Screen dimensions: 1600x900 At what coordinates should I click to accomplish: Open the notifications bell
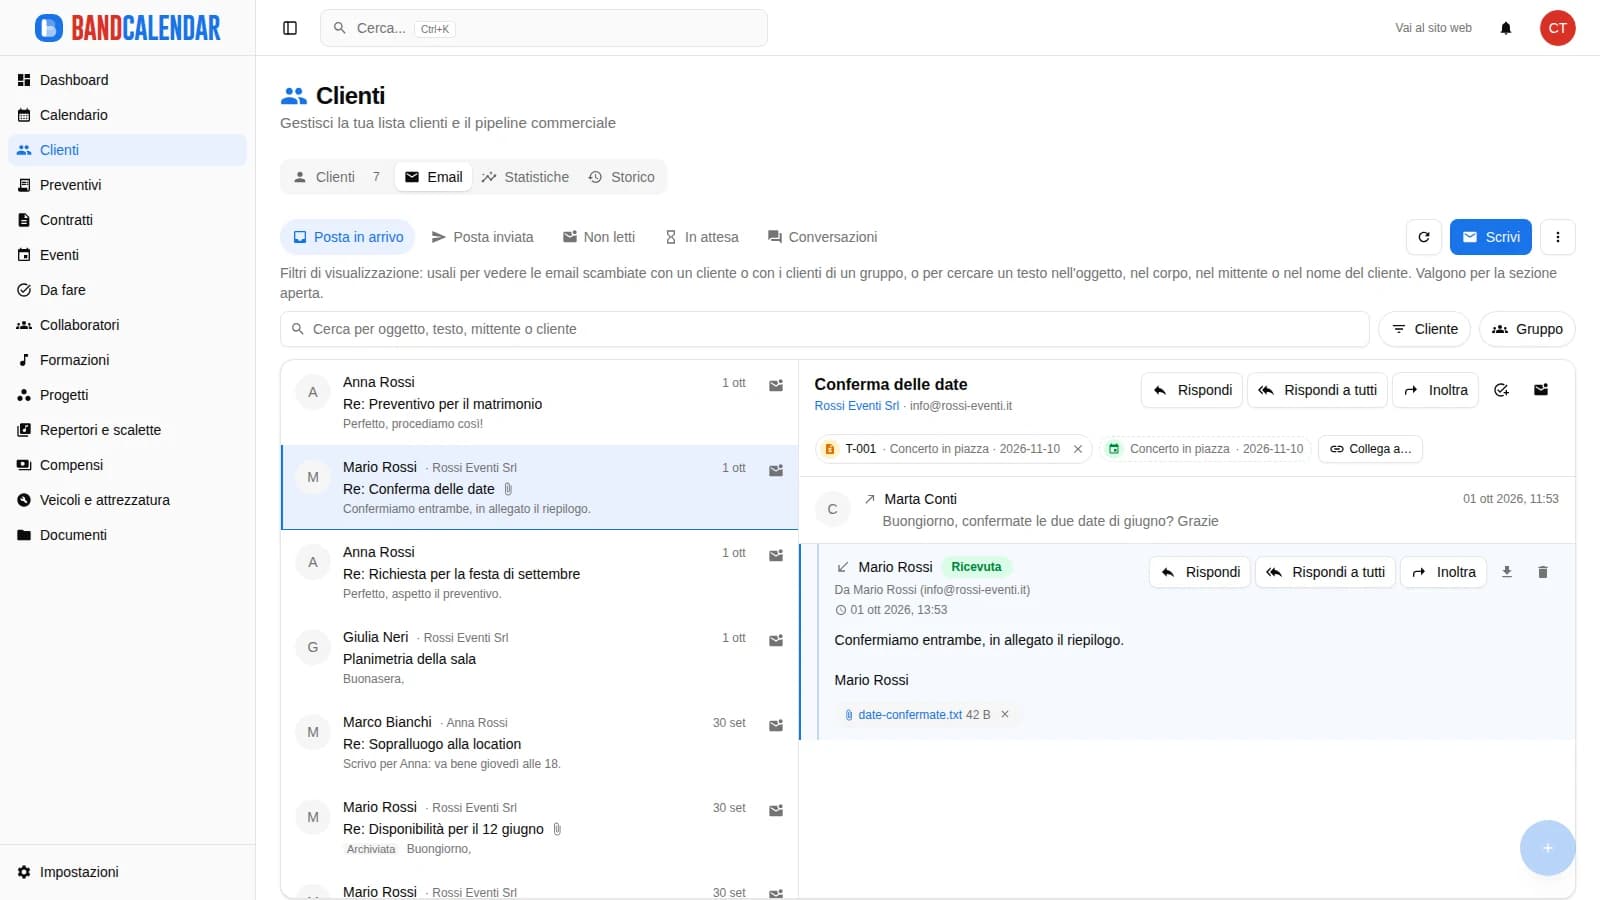point(1506,28)
